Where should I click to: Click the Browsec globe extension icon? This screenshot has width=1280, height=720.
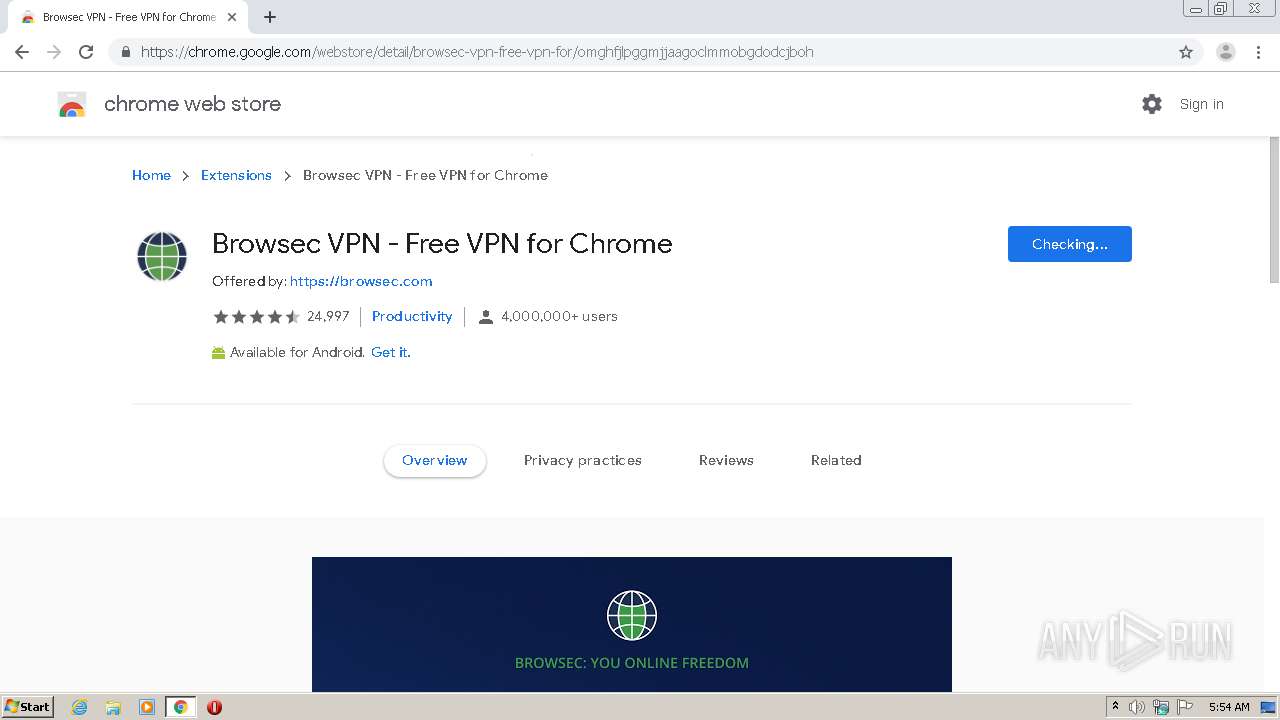coord(162,257)
